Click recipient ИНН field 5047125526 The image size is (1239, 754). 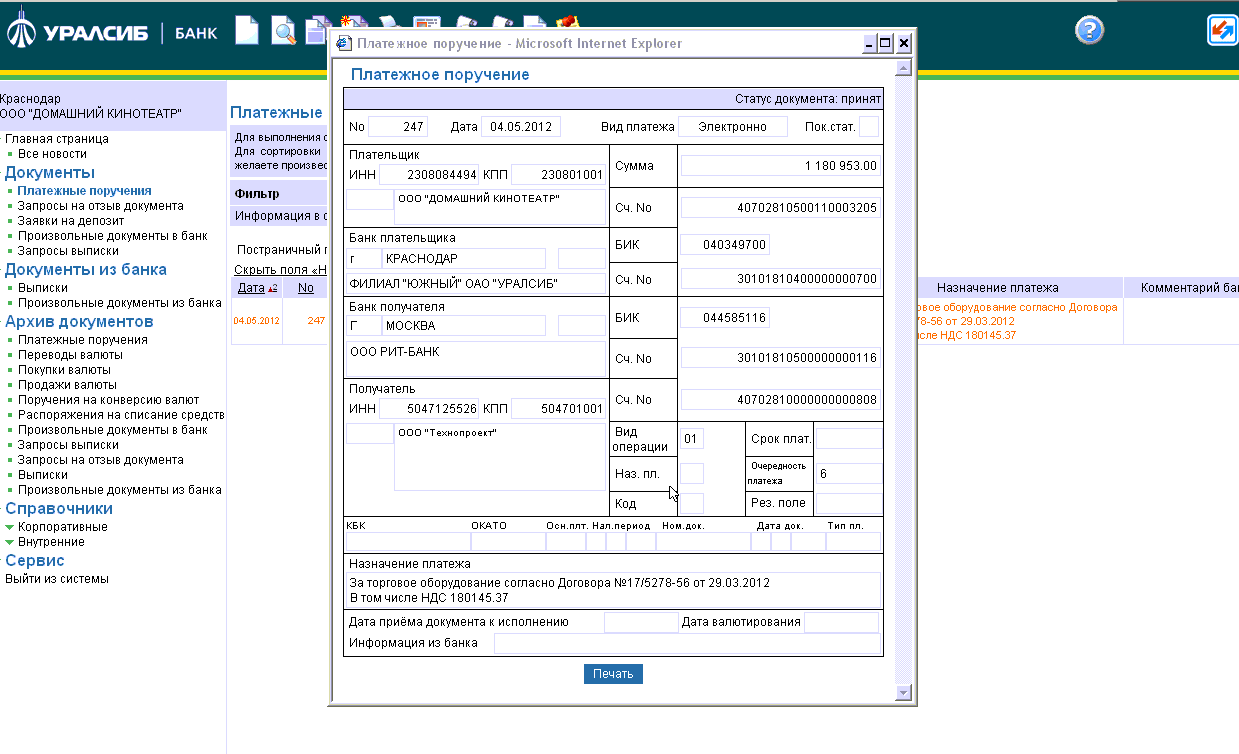tap(429, 409)
